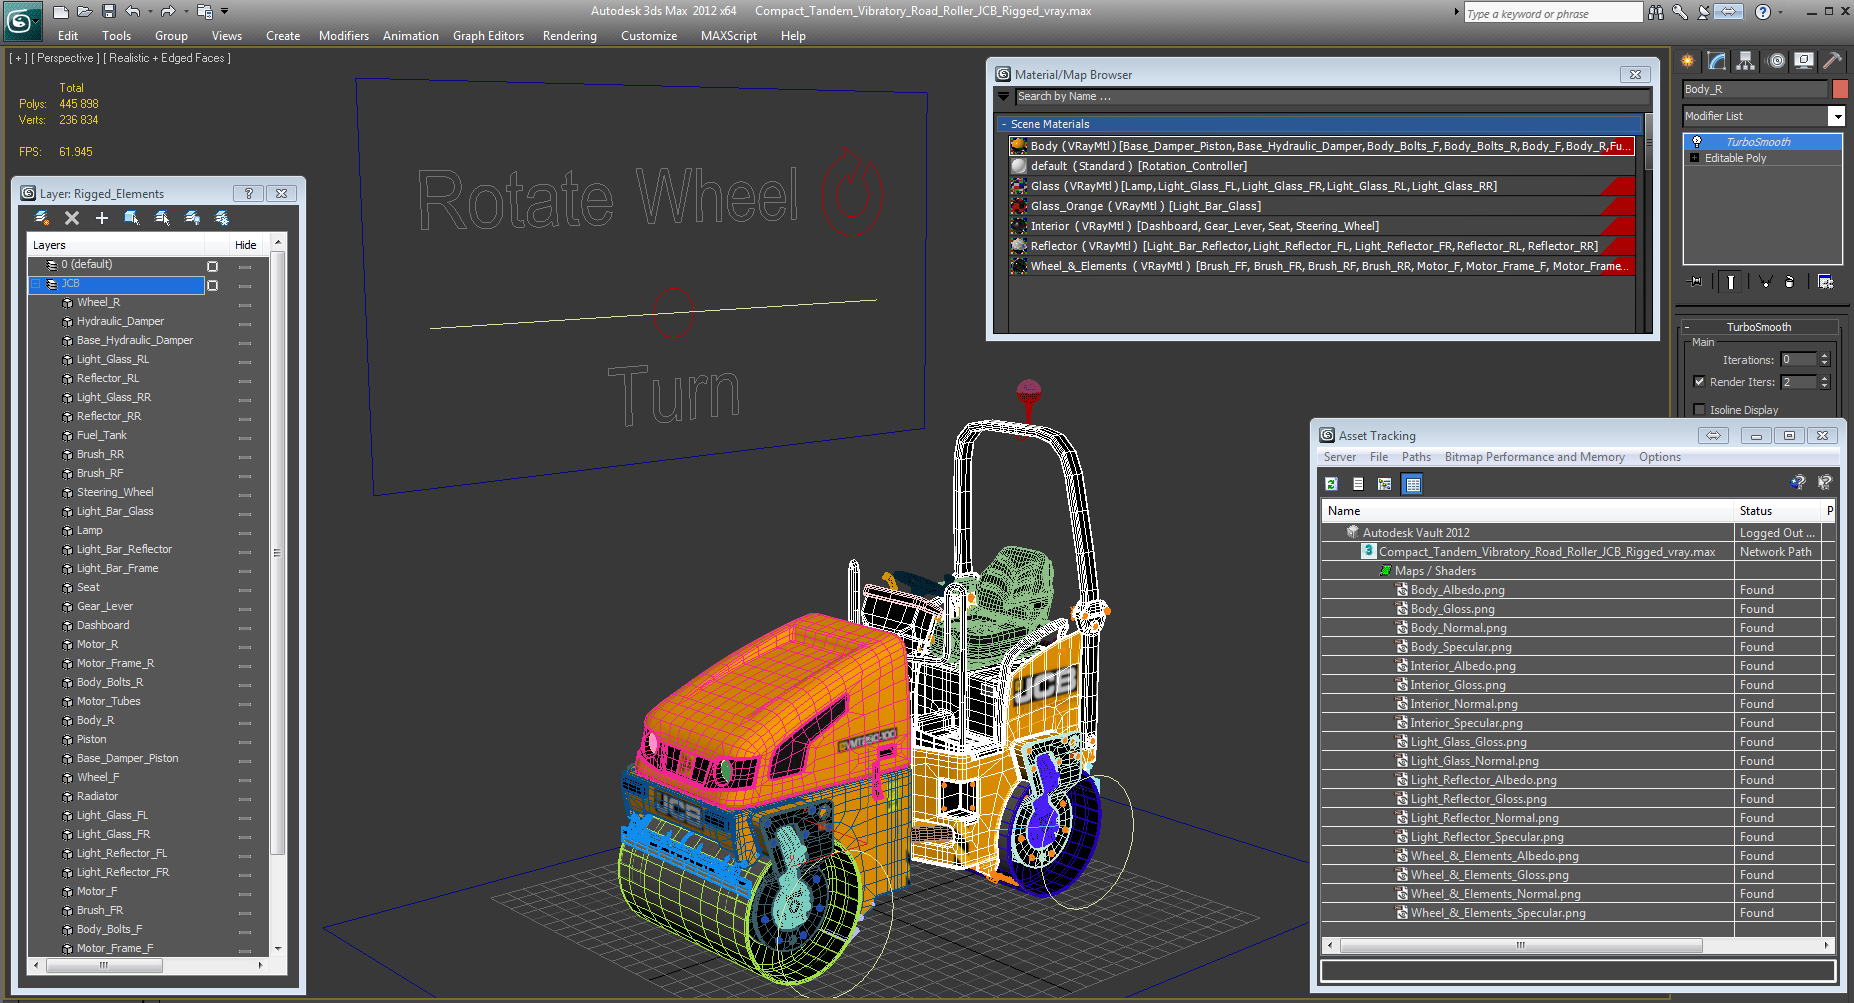Click the Subscription Center key icon
Viewport: 1854px width, 1003px height.
tap(1680, 12)
